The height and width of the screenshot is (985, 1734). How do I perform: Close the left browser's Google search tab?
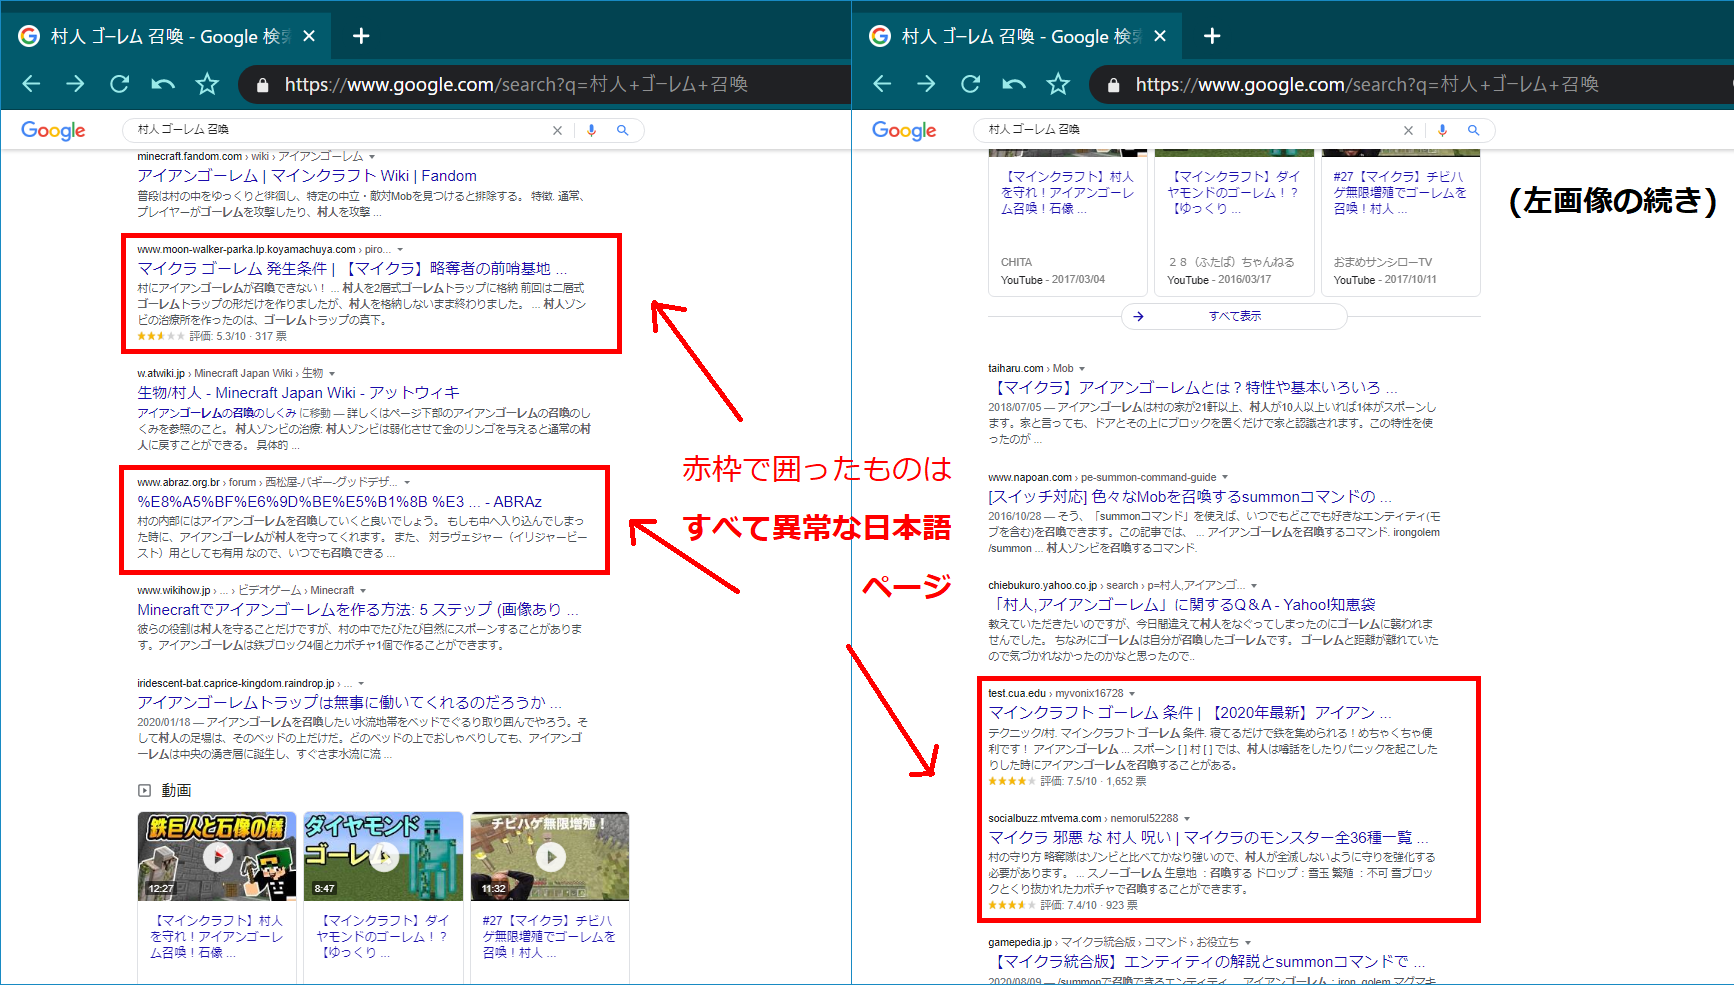(309, 36)
